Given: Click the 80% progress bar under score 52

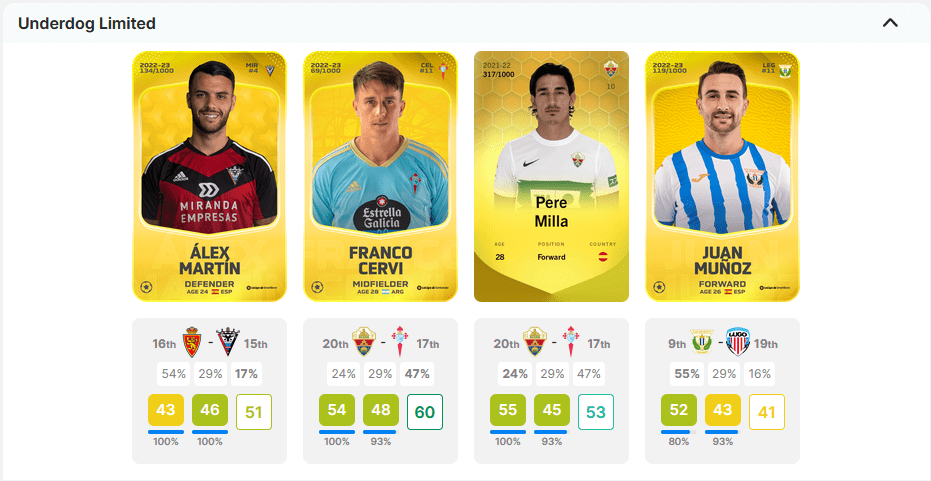Looking at the screenshot, I should pos(679,432).
